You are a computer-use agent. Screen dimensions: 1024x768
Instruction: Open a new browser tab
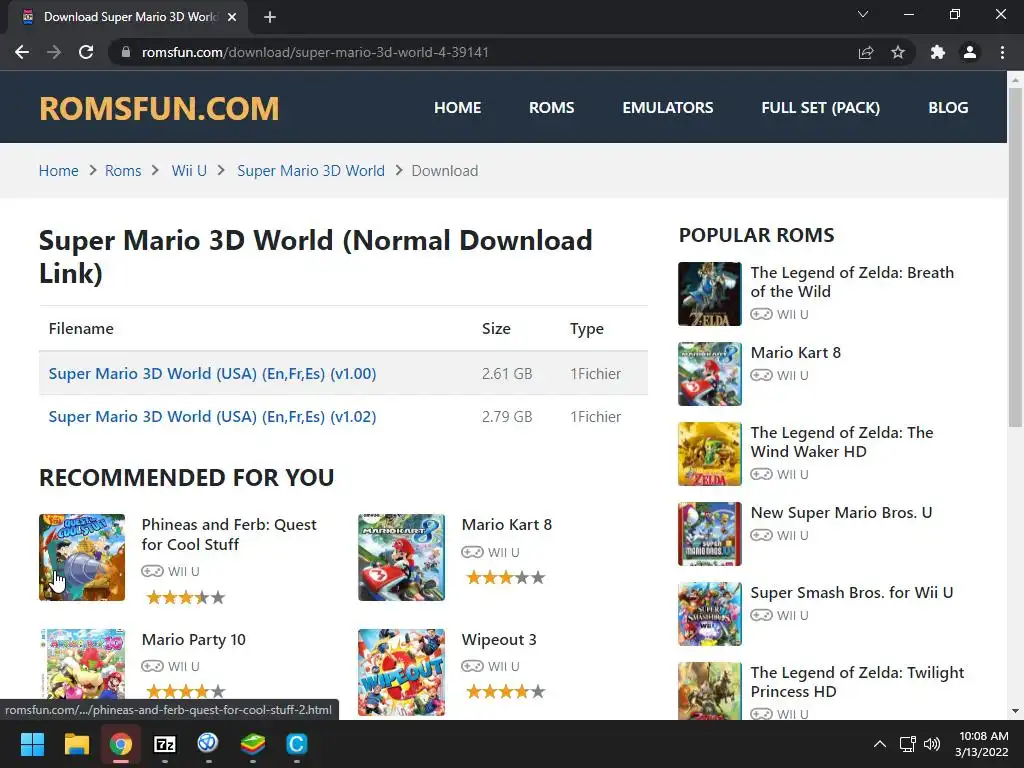(x=270, y=17)
